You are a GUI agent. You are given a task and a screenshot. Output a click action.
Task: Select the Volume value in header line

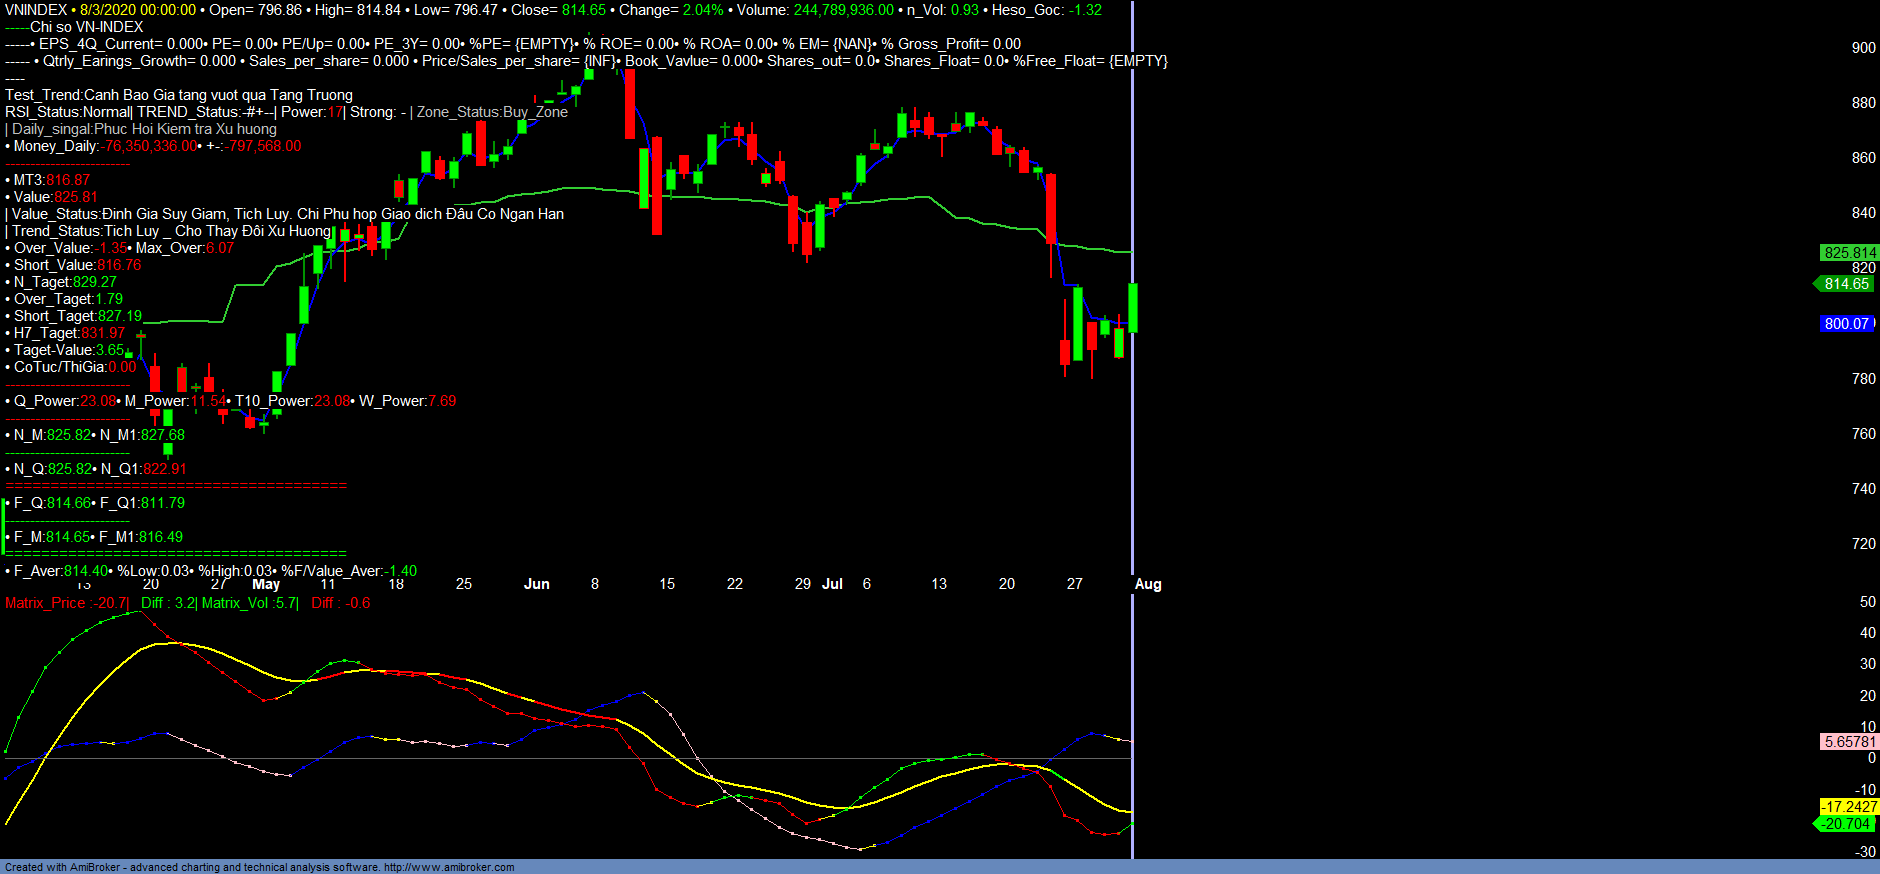click(843, 10)
